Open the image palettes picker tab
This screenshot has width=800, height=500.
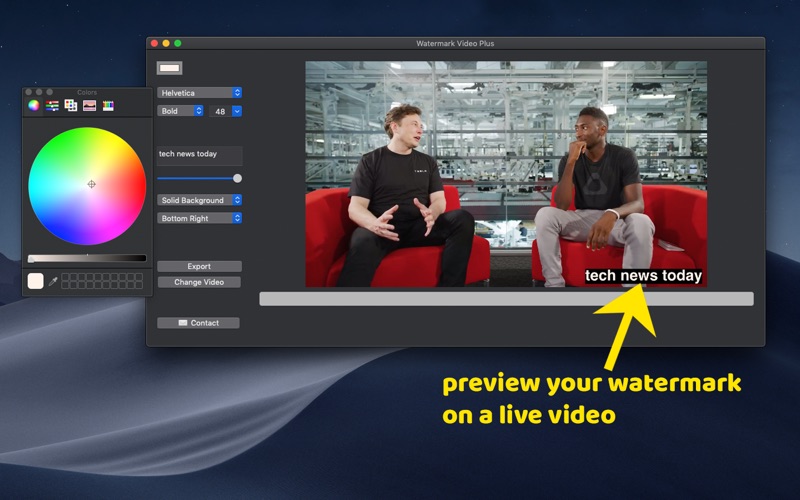pos(89,106)
